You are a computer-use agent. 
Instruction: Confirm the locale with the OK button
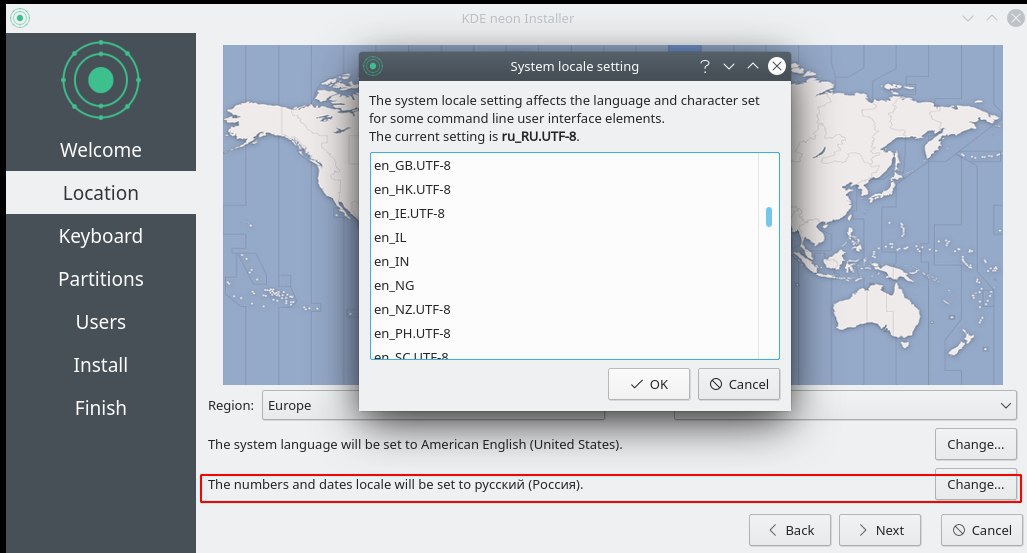click(648, 384)
